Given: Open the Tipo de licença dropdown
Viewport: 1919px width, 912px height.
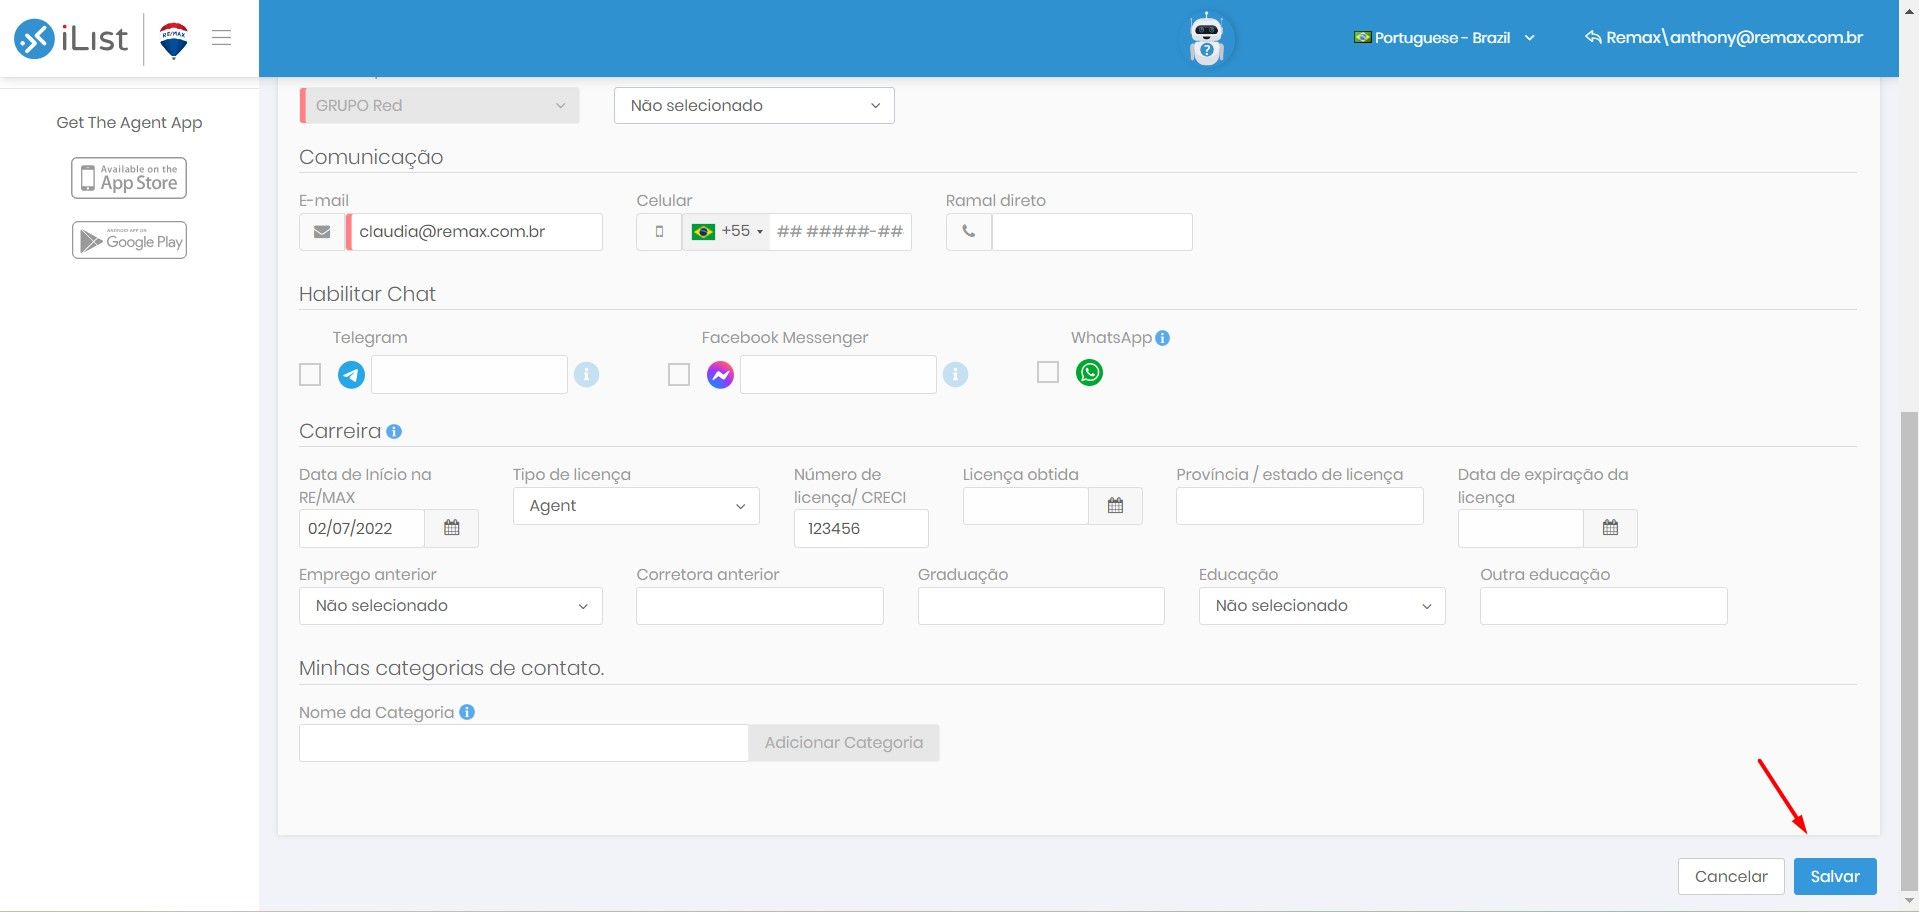Looking at the screenshot, I should [x=636, y=506].
